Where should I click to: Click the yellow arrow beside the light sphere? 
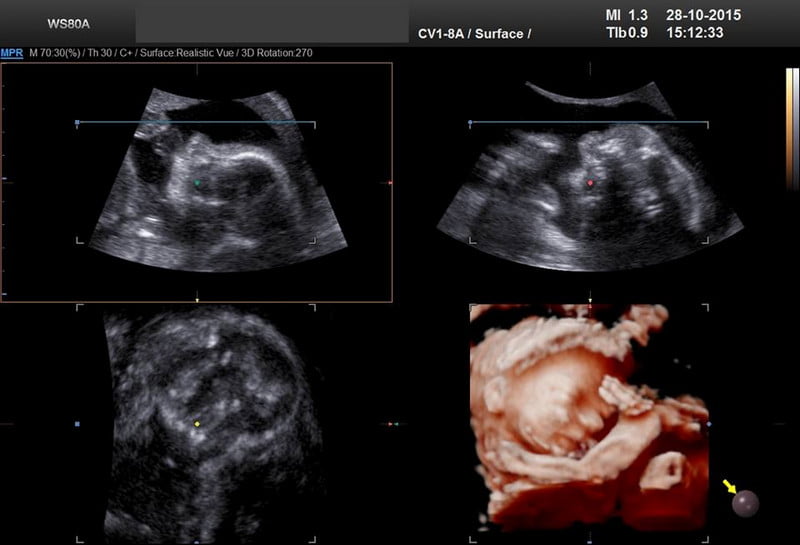pos(729,487)
